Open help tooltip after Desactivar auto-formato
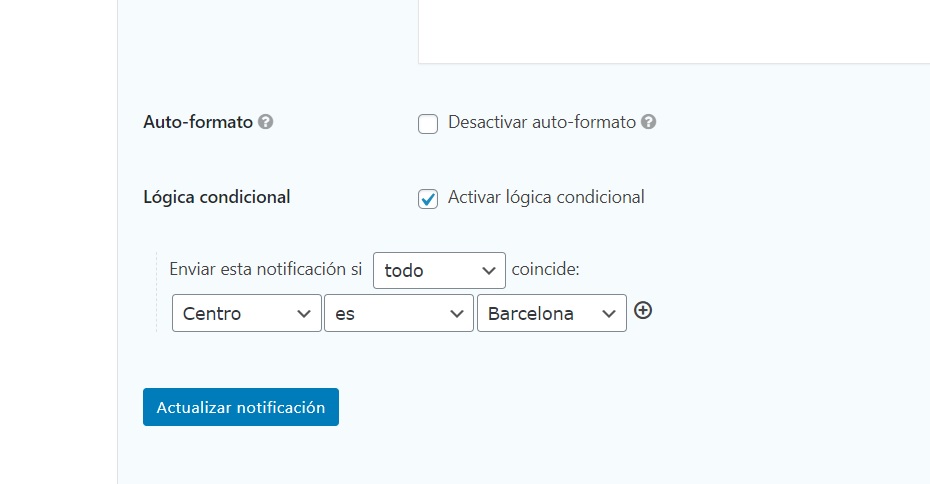 [x=649, y=122]
